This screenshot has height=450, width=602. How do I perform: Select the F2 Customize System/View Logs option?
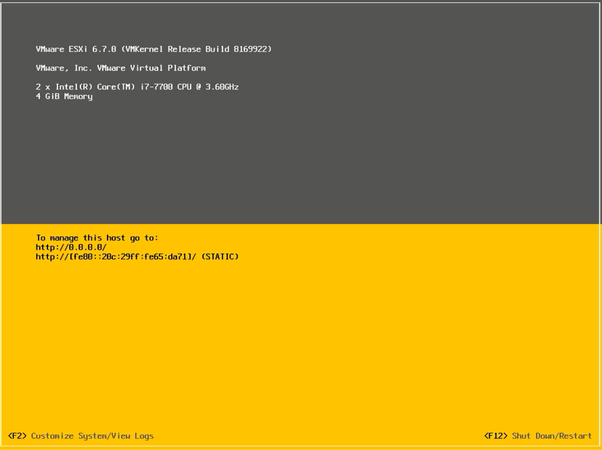[81, 436]
